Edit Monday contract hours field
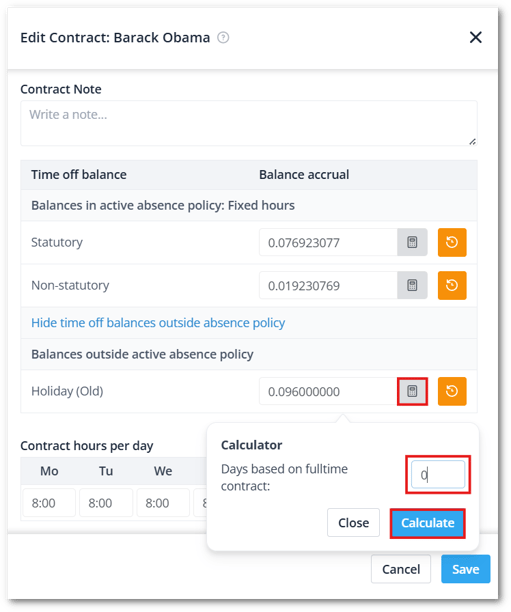The image size is (511, 612). pyautogui.click(x=49, y=503)
